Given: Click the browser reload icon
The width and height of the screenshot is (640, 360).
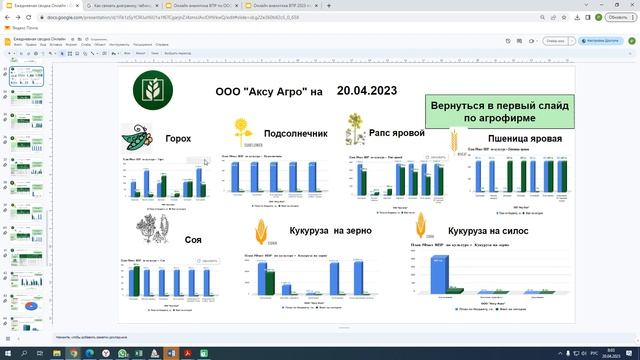Looking at the screenshot, I should (x=29, y=18).
